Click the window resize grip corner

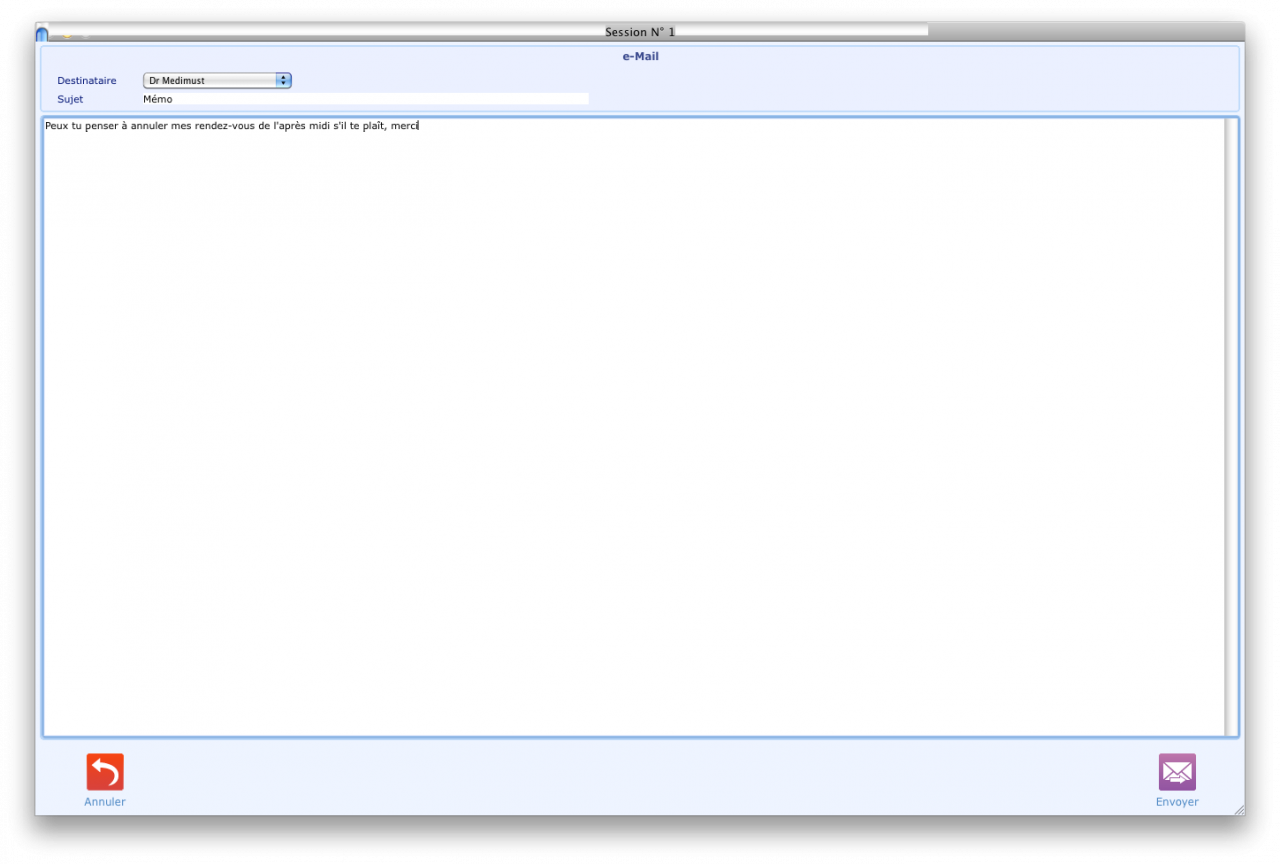[x=1239, y=808]
